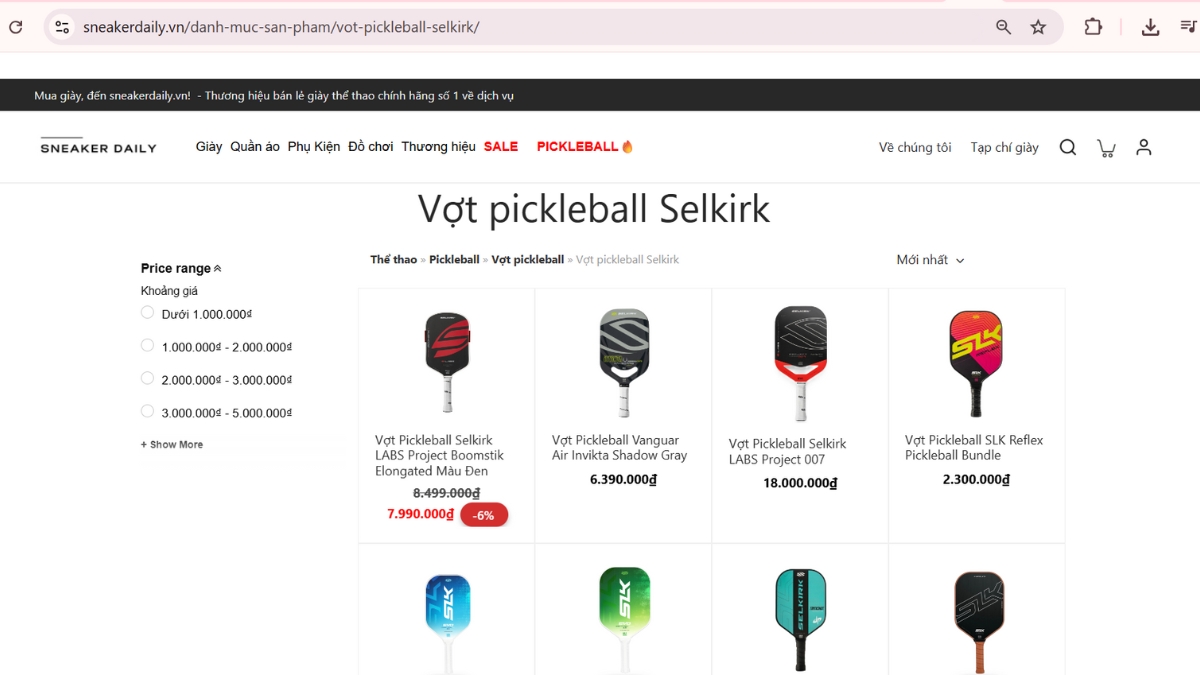
Task: Open site information icon in address bar
Action: (62, 27)
